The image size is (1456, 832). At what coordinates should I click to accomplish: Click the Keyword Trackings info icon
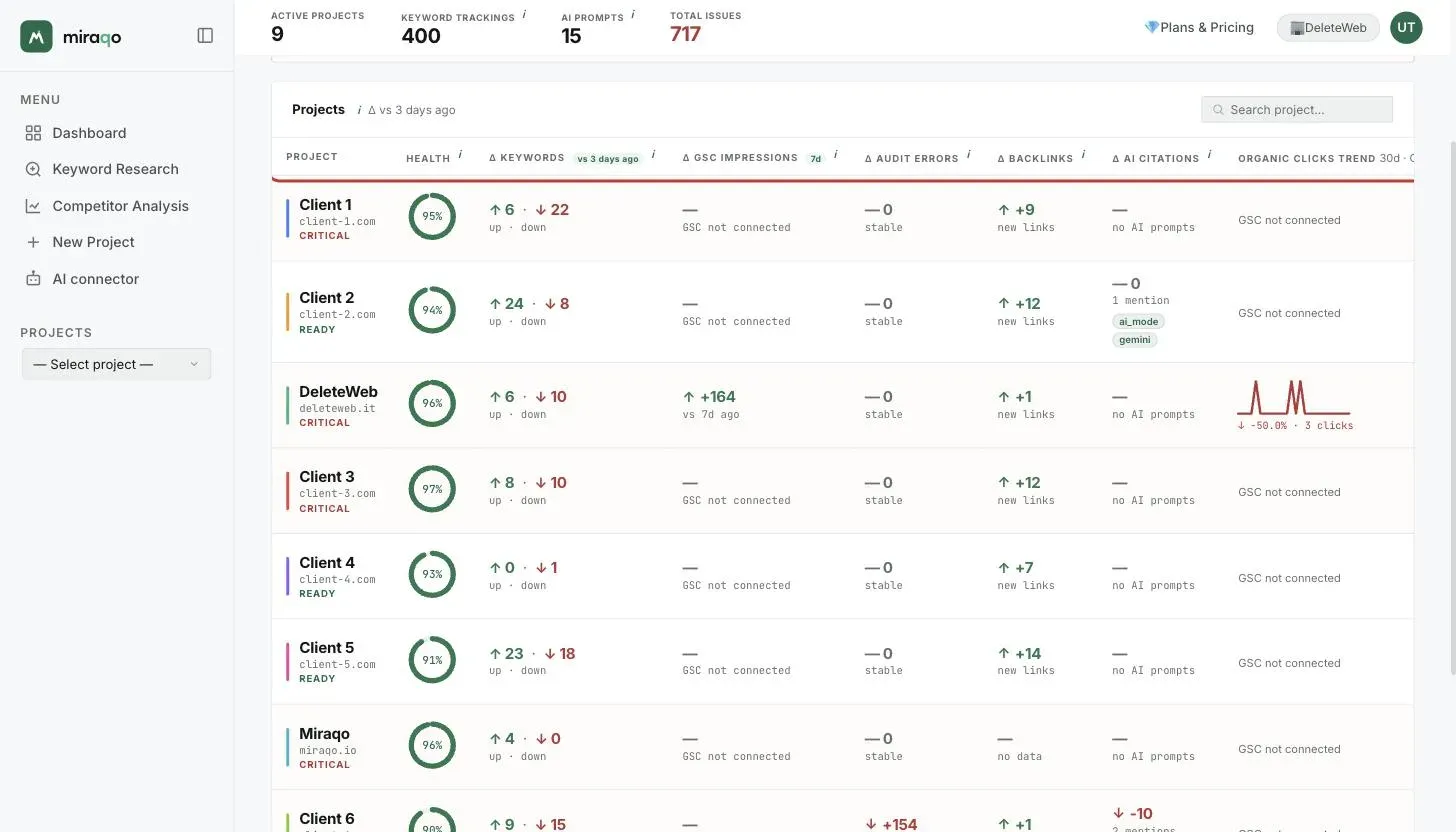(x=524, y=15)
